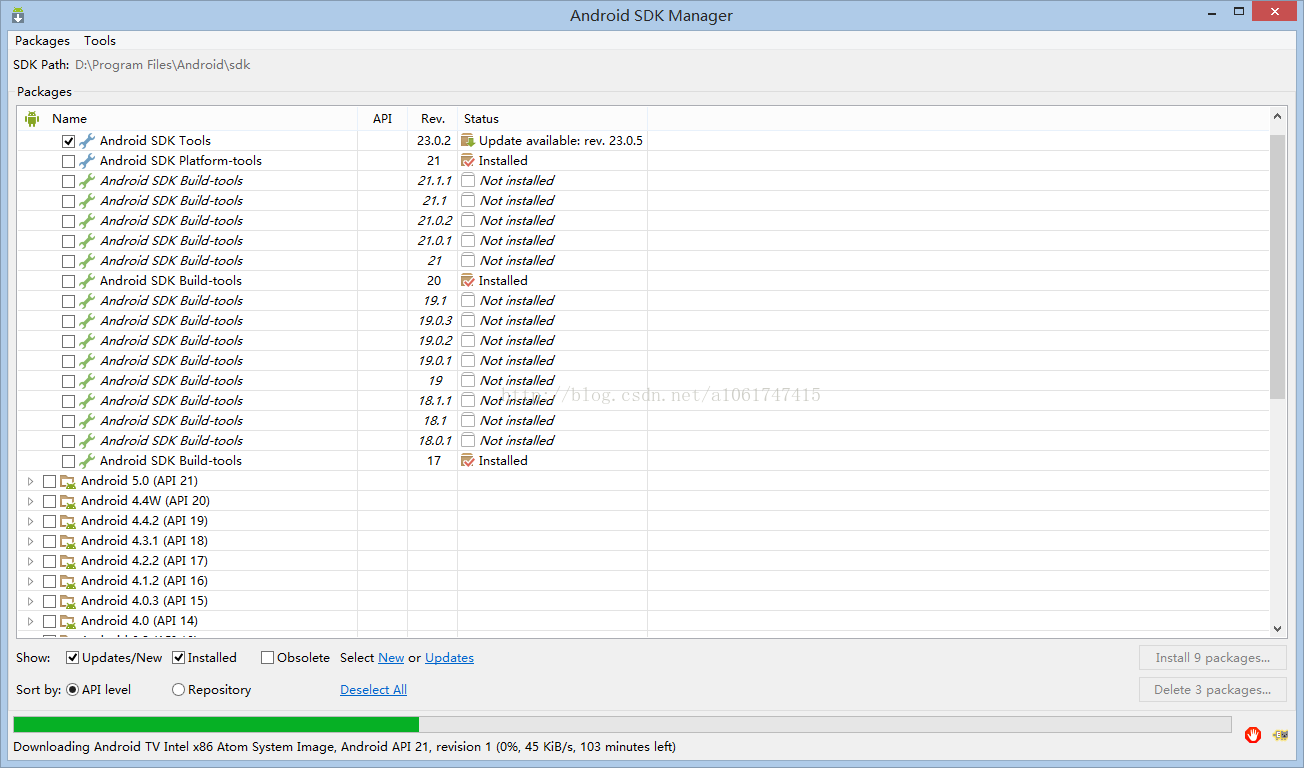Click the Android SDK Platform-tools wrench icon
This screenshot has width=1304, height=768.
pos(87,161)
